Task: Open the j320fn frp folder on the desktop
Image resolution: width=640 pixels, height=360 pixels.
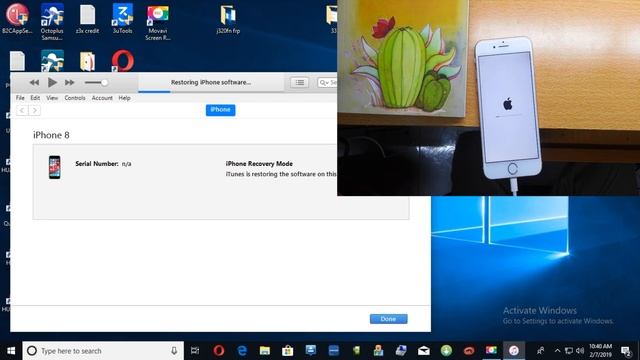Action: 228,18
